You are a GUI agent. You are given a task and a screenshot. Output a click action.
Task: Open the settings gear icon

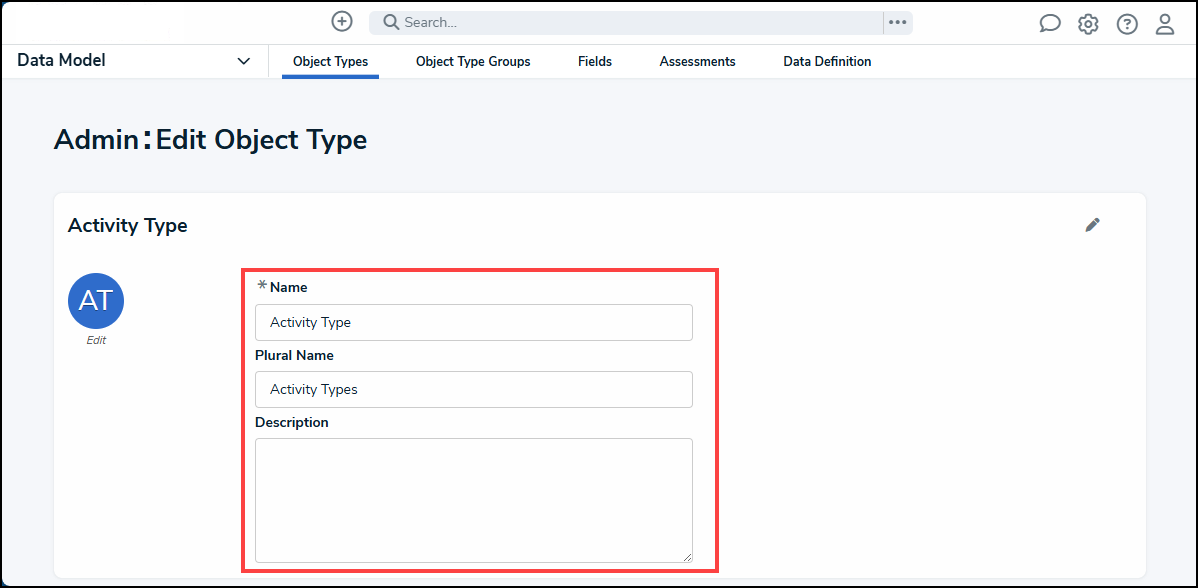click(1088, 23)
